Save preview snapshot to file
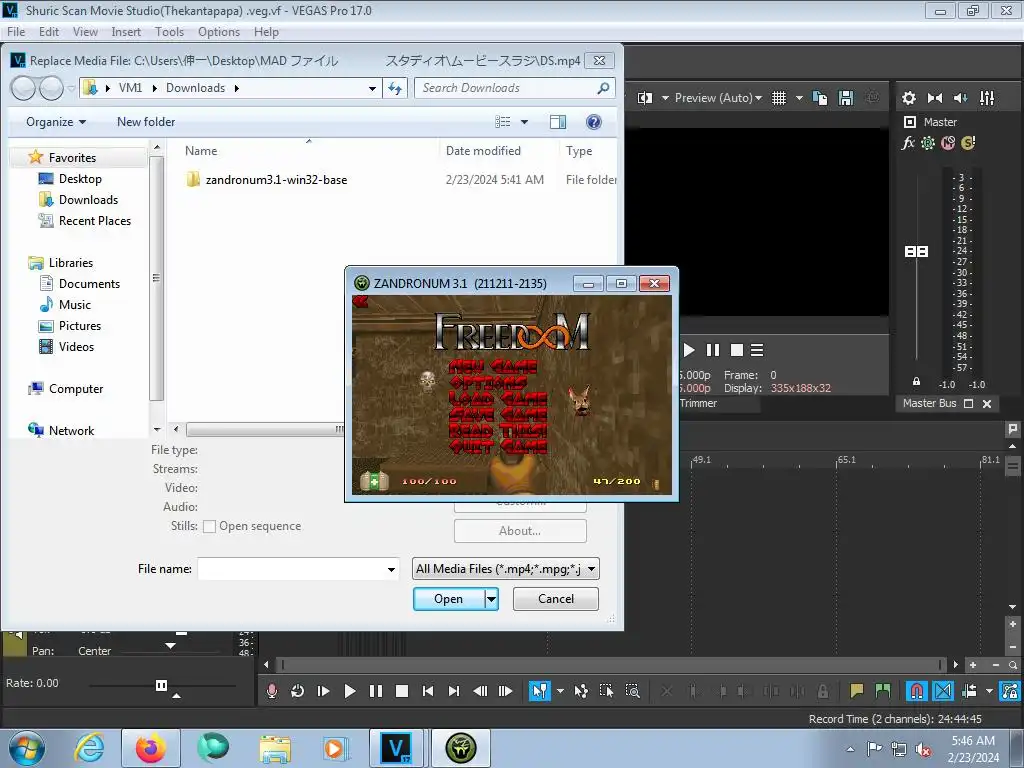This screenshot has width=1024, height=768. click(846, 98)
